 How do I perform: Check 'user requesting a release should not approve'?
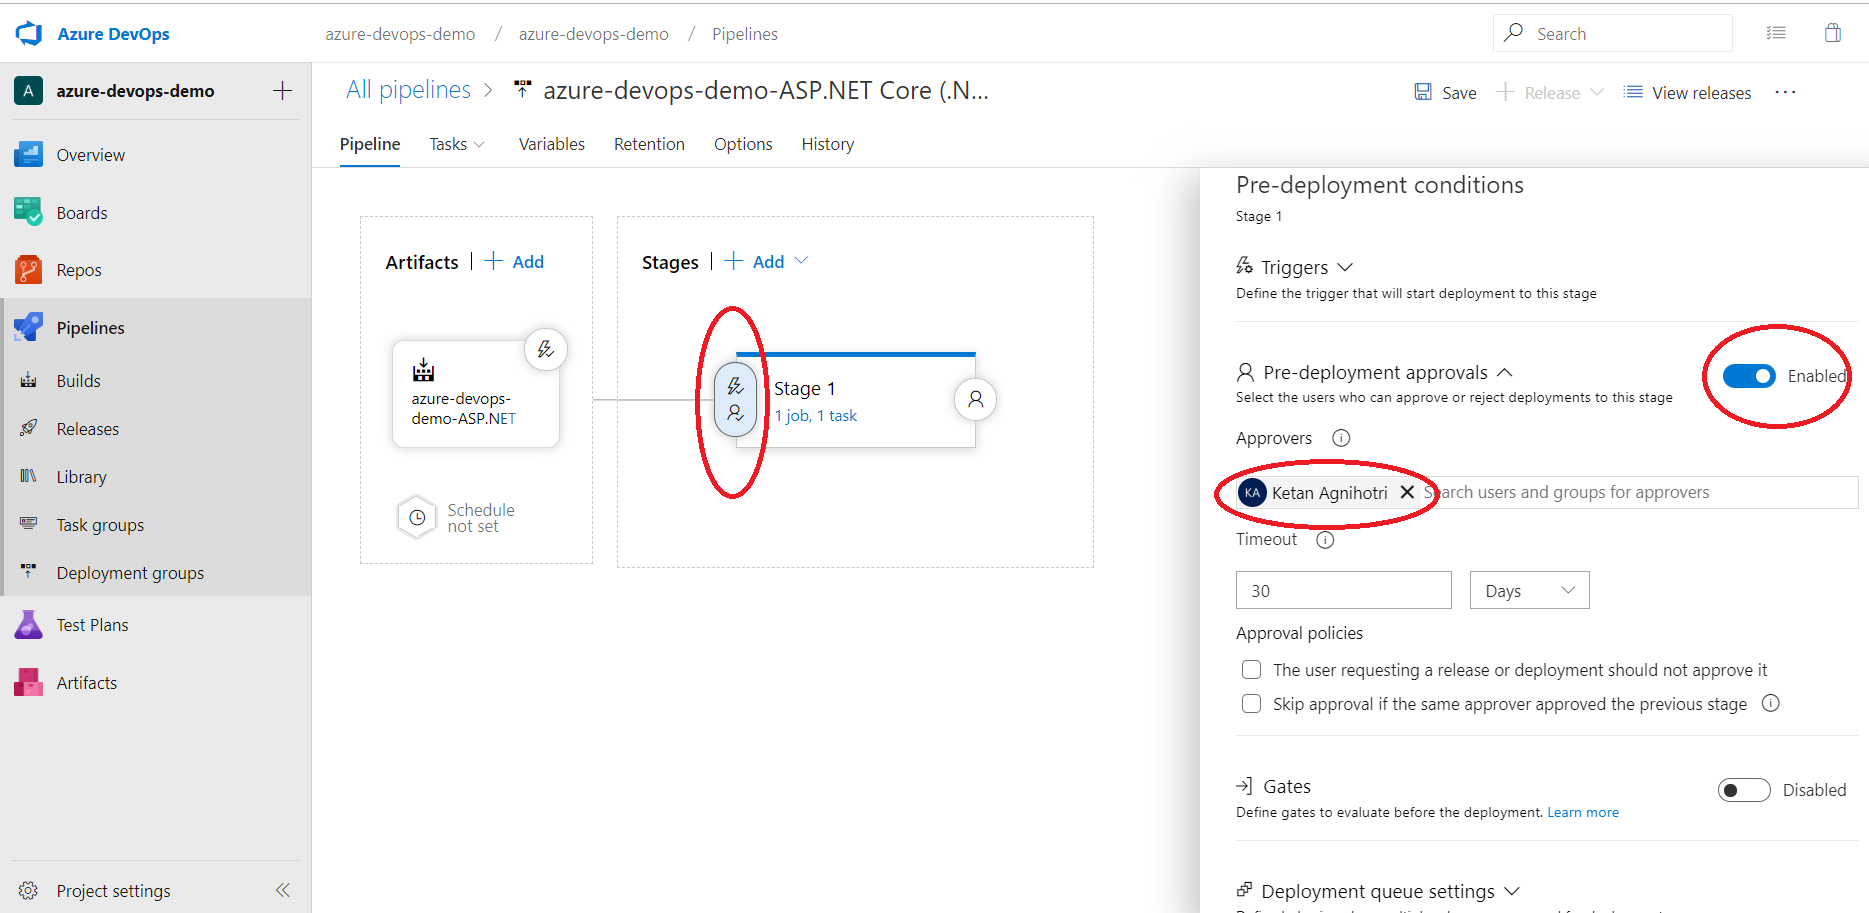coord(1251,670)
